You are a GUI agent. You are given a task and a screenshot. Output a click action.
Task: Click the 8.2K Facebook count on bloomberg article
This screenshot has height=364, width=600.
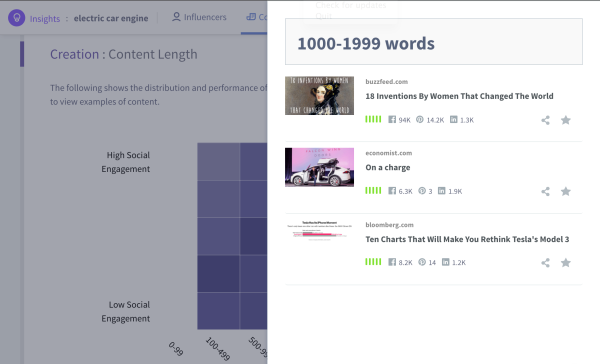pos(405,263)
